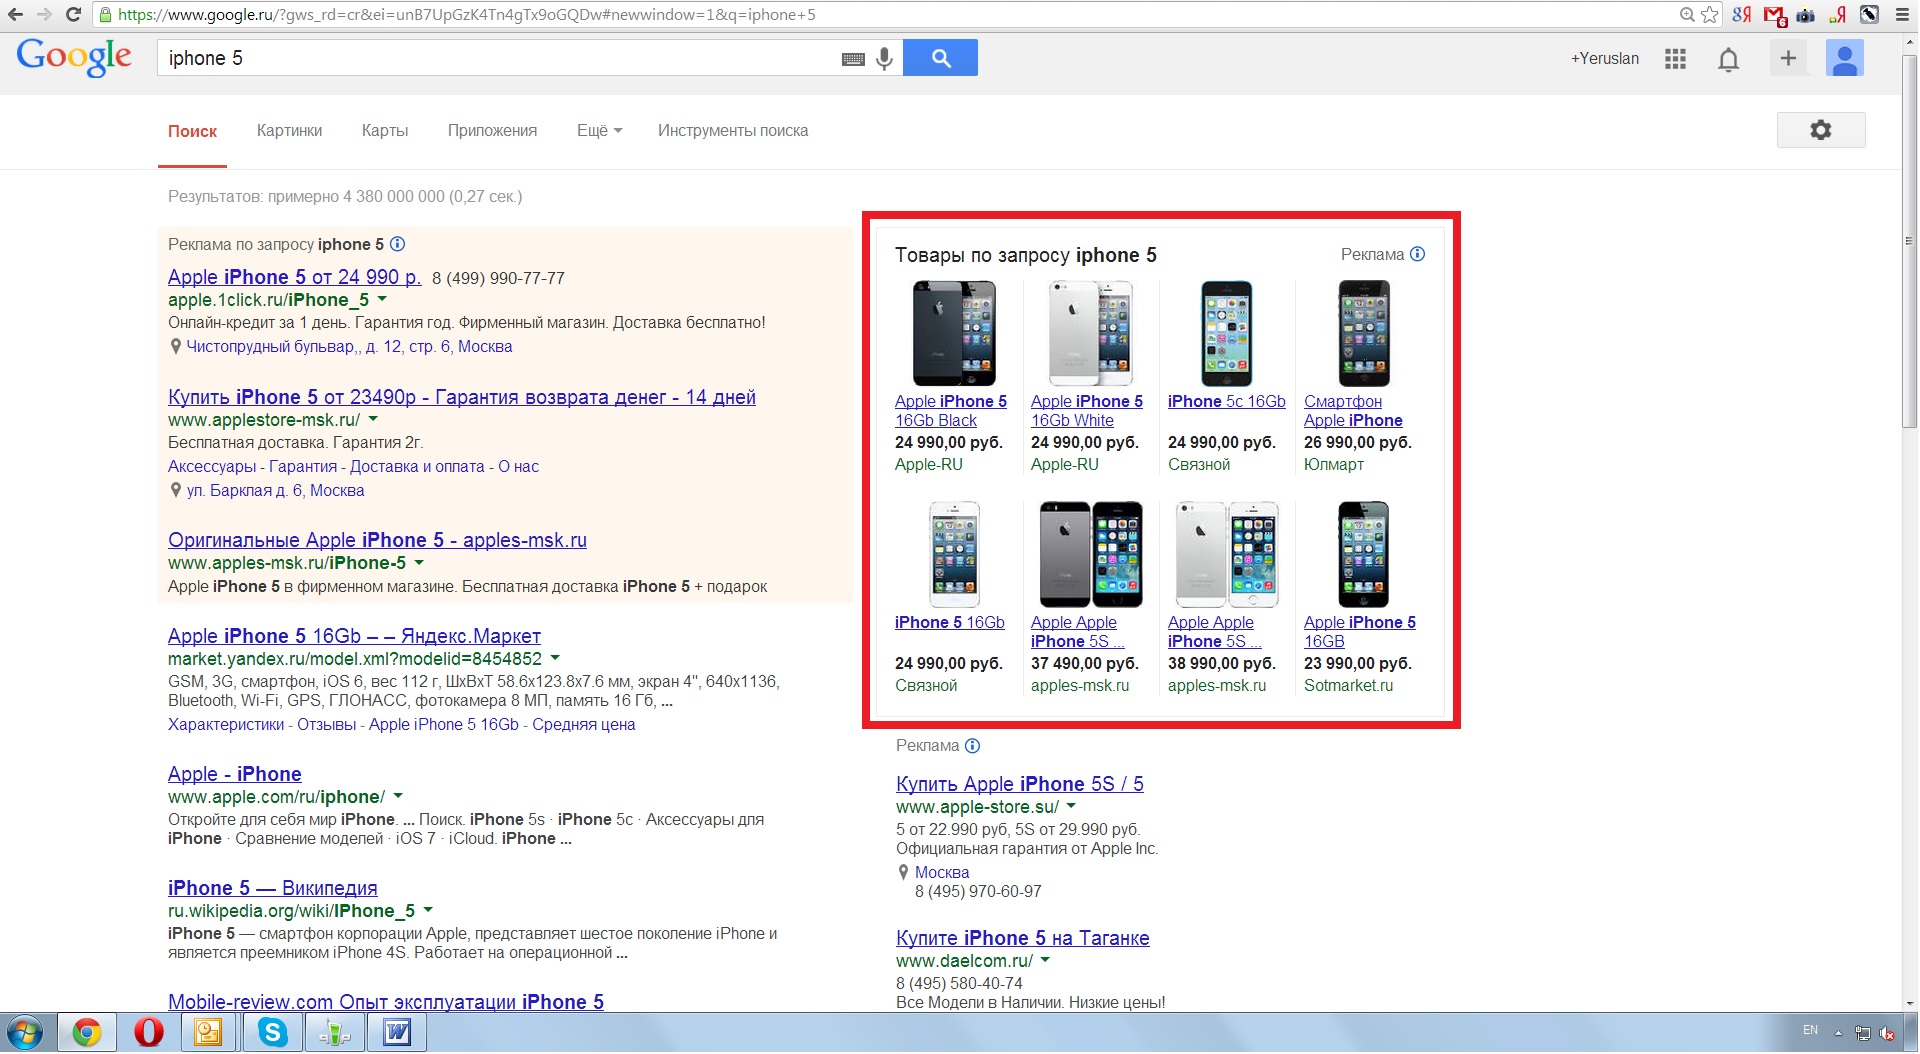Image resolution: width=1920 pixels, height=1054 pixels.
Task: Expand options arrow for www.apples-msk.ru/iPhone-5
Action: [x=419, y=563]
